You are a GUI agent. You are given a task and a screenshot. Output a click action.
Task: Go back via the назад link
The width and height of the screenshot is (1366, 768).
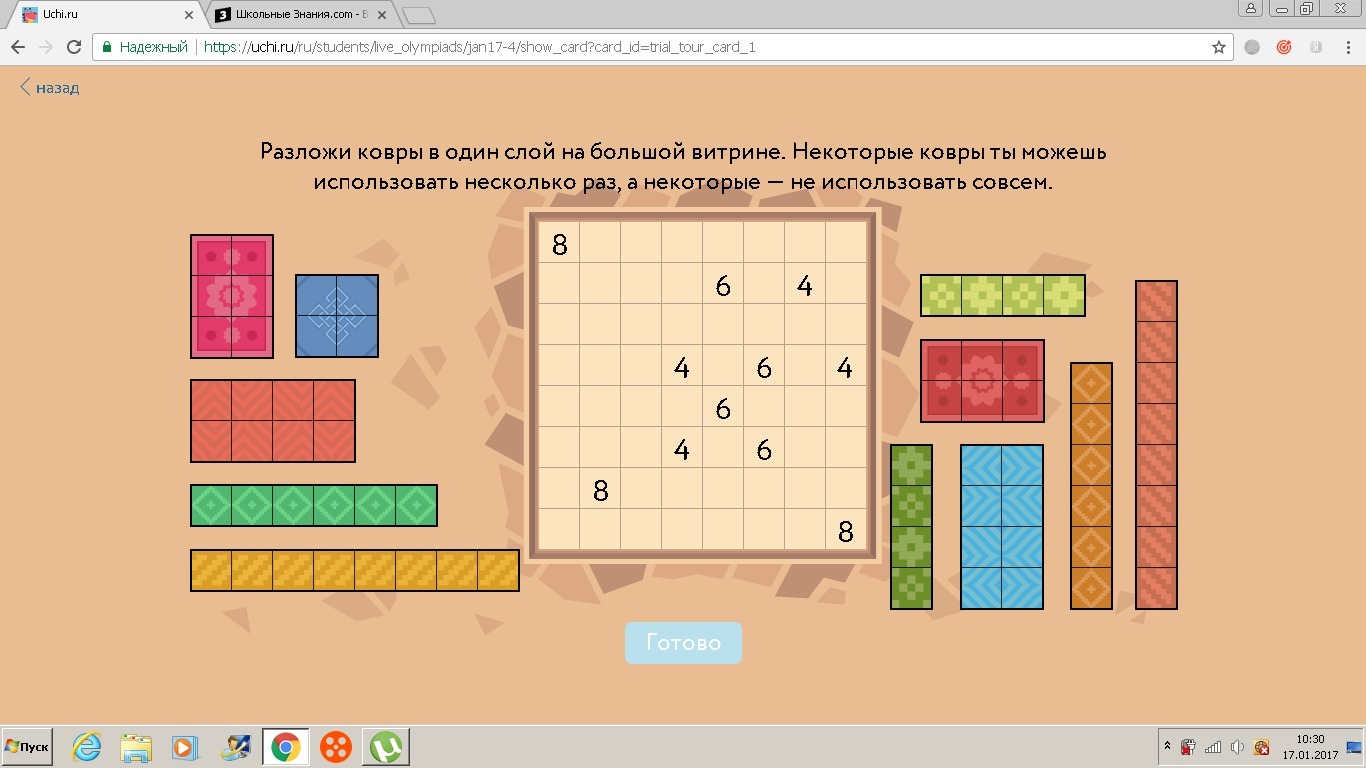point(49,88)
